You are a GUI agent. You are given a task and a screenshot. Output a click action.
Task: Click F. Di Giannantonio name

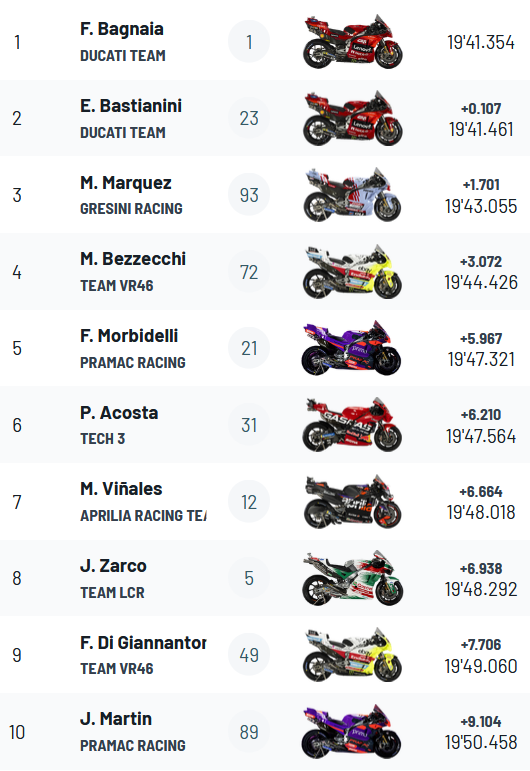coord(143,643)
